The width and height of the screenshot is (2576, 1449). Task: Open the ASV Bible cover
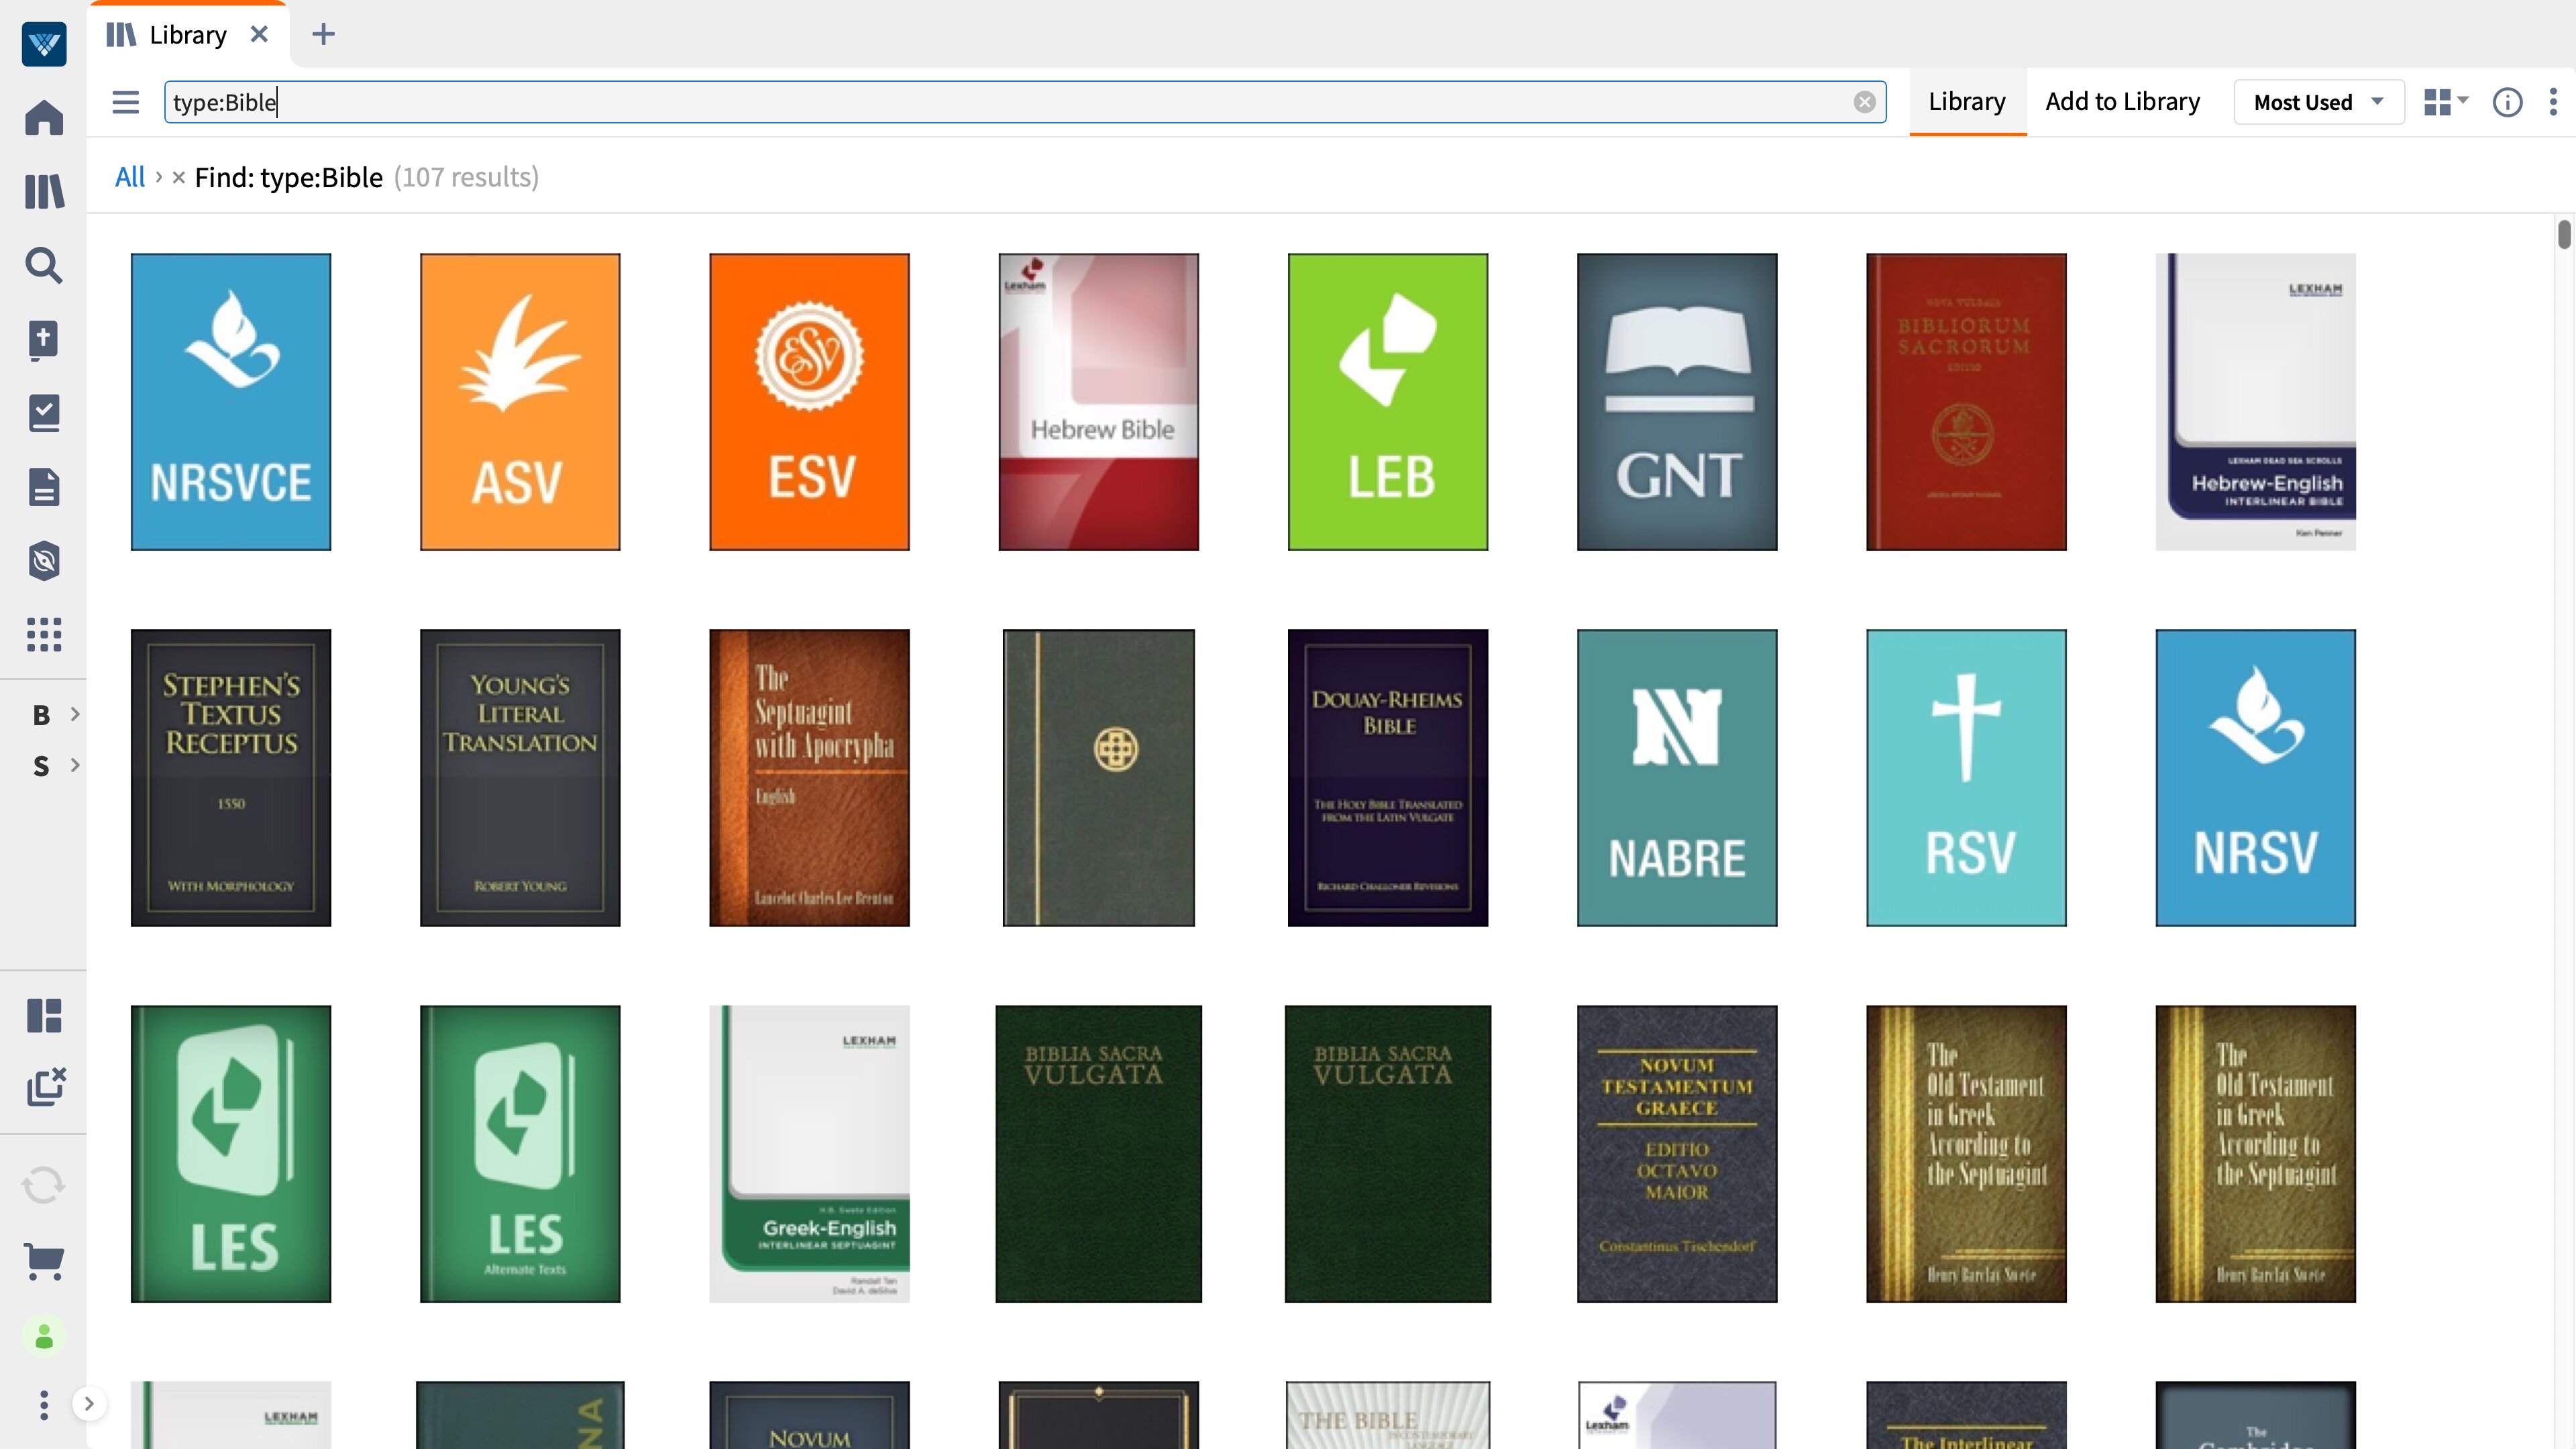pos(520,401)
